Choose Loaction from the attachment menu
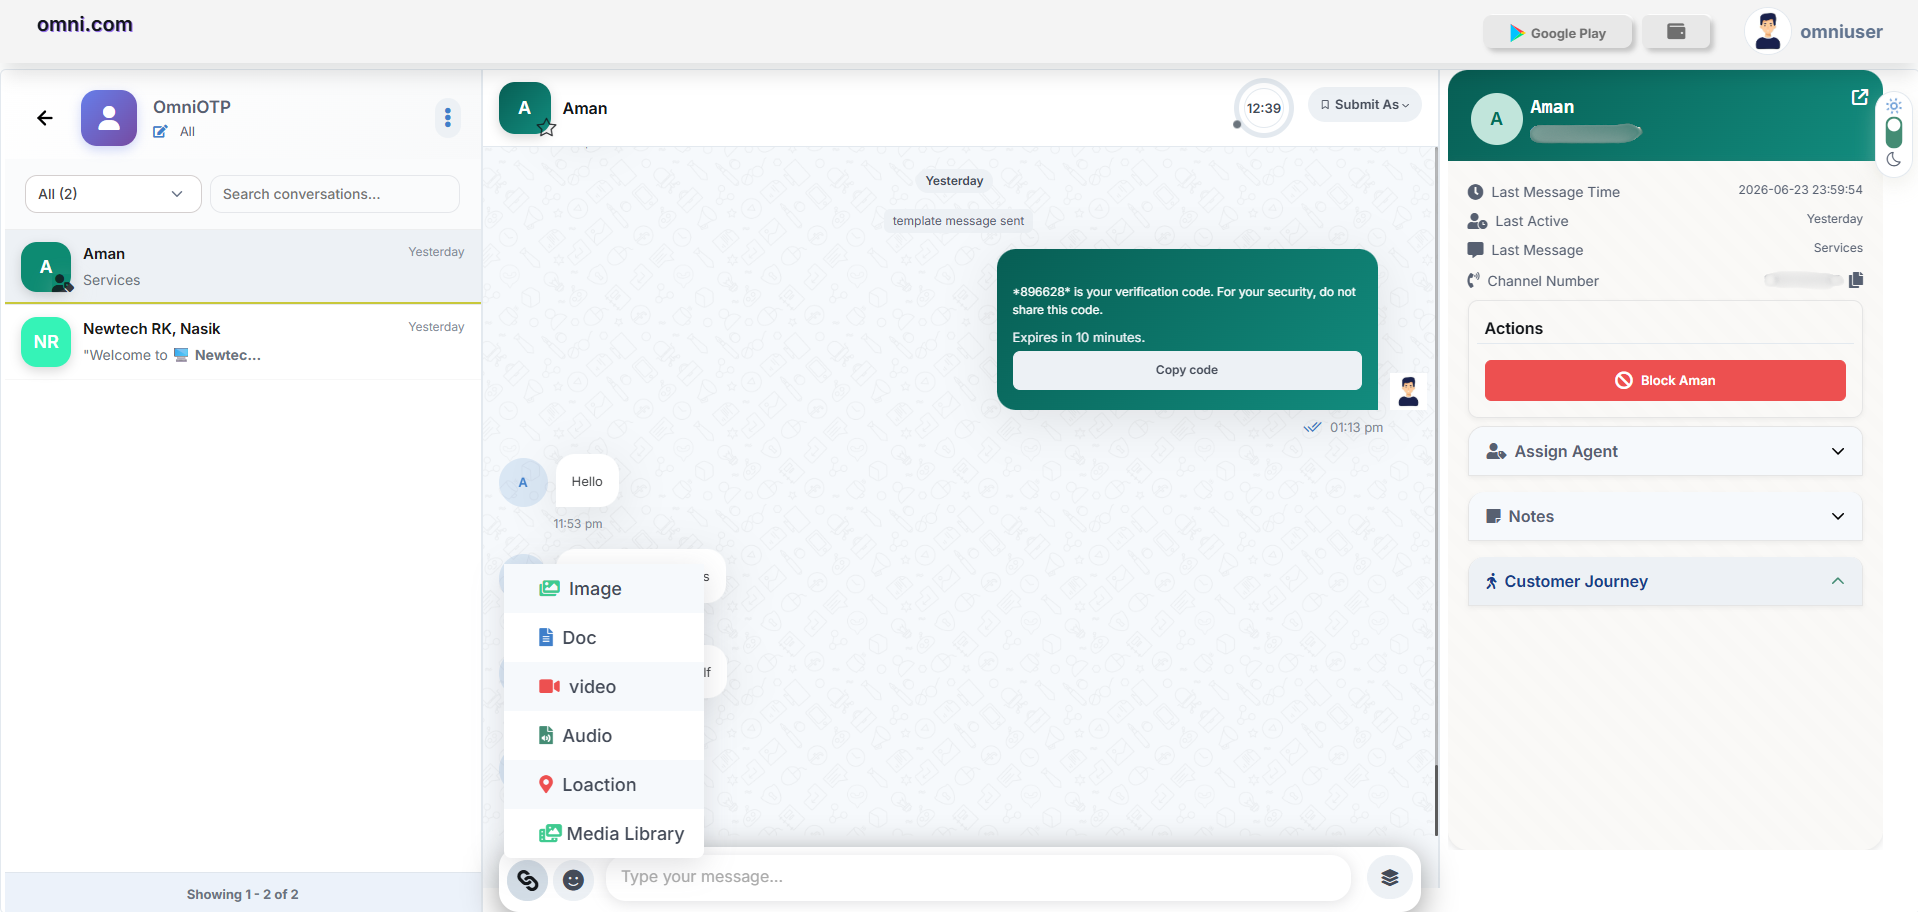The height and width of the screenshot is (912, 1918). (x=604, y=785)
